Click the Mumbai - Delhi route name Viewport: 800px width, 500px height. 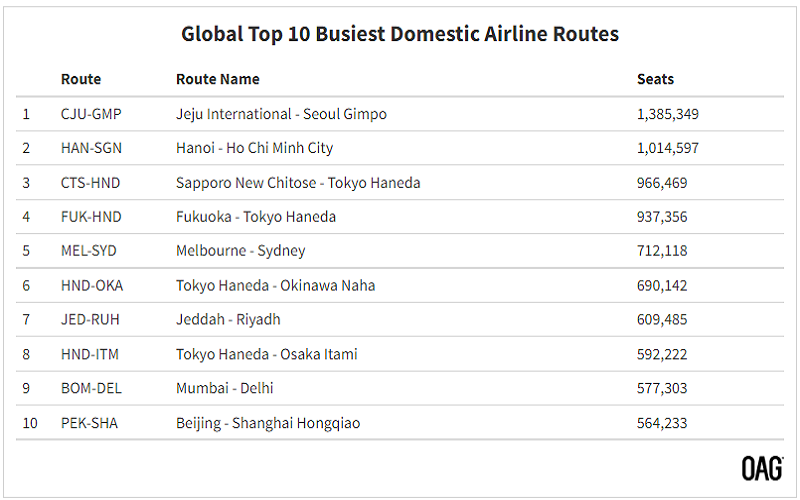[224, 388]
